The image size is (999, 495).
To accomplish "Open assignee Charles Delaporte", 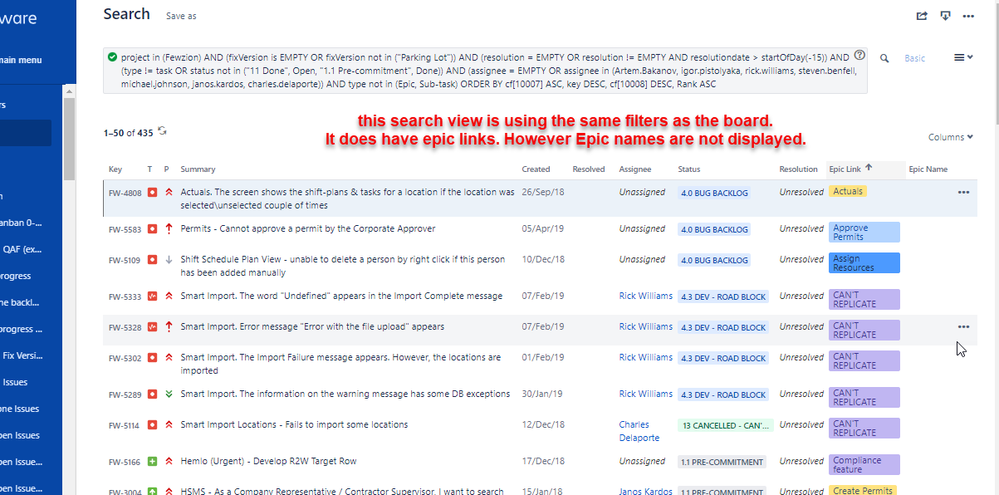I will click(639, 431).
